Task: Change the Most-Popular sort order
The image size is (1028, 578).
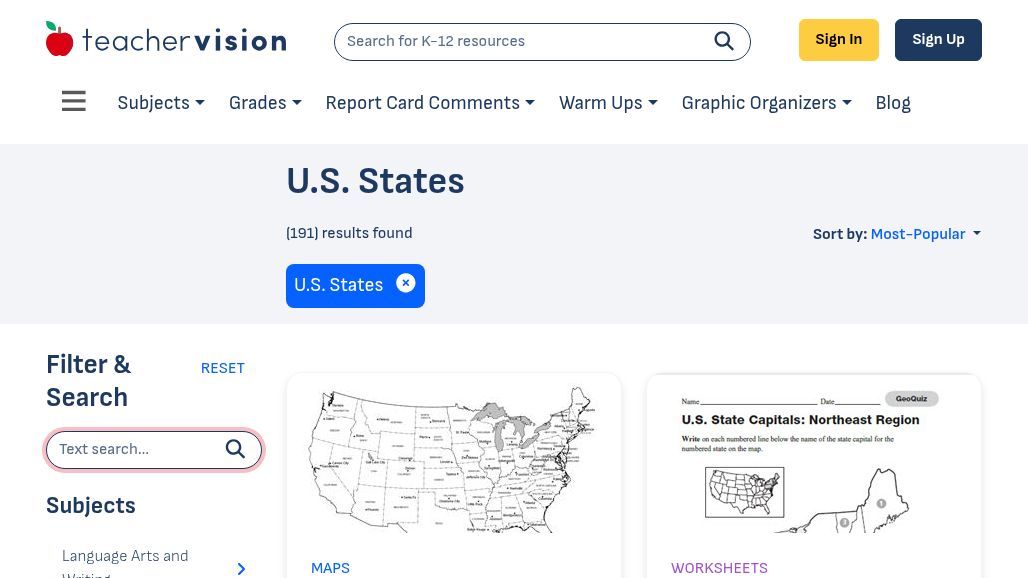Action: pos(925,234)
